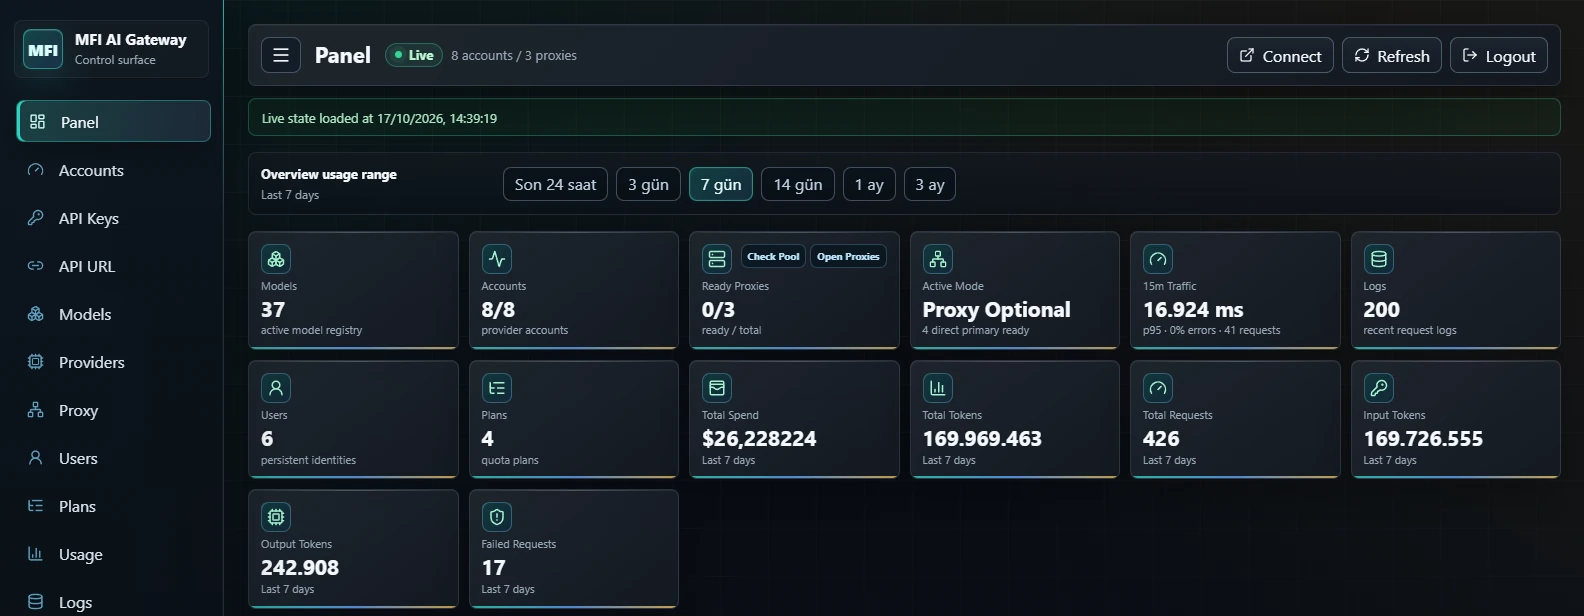Click the Active Mode network icon
This screenshot has height=616, width=1584.
pos(938,259)
